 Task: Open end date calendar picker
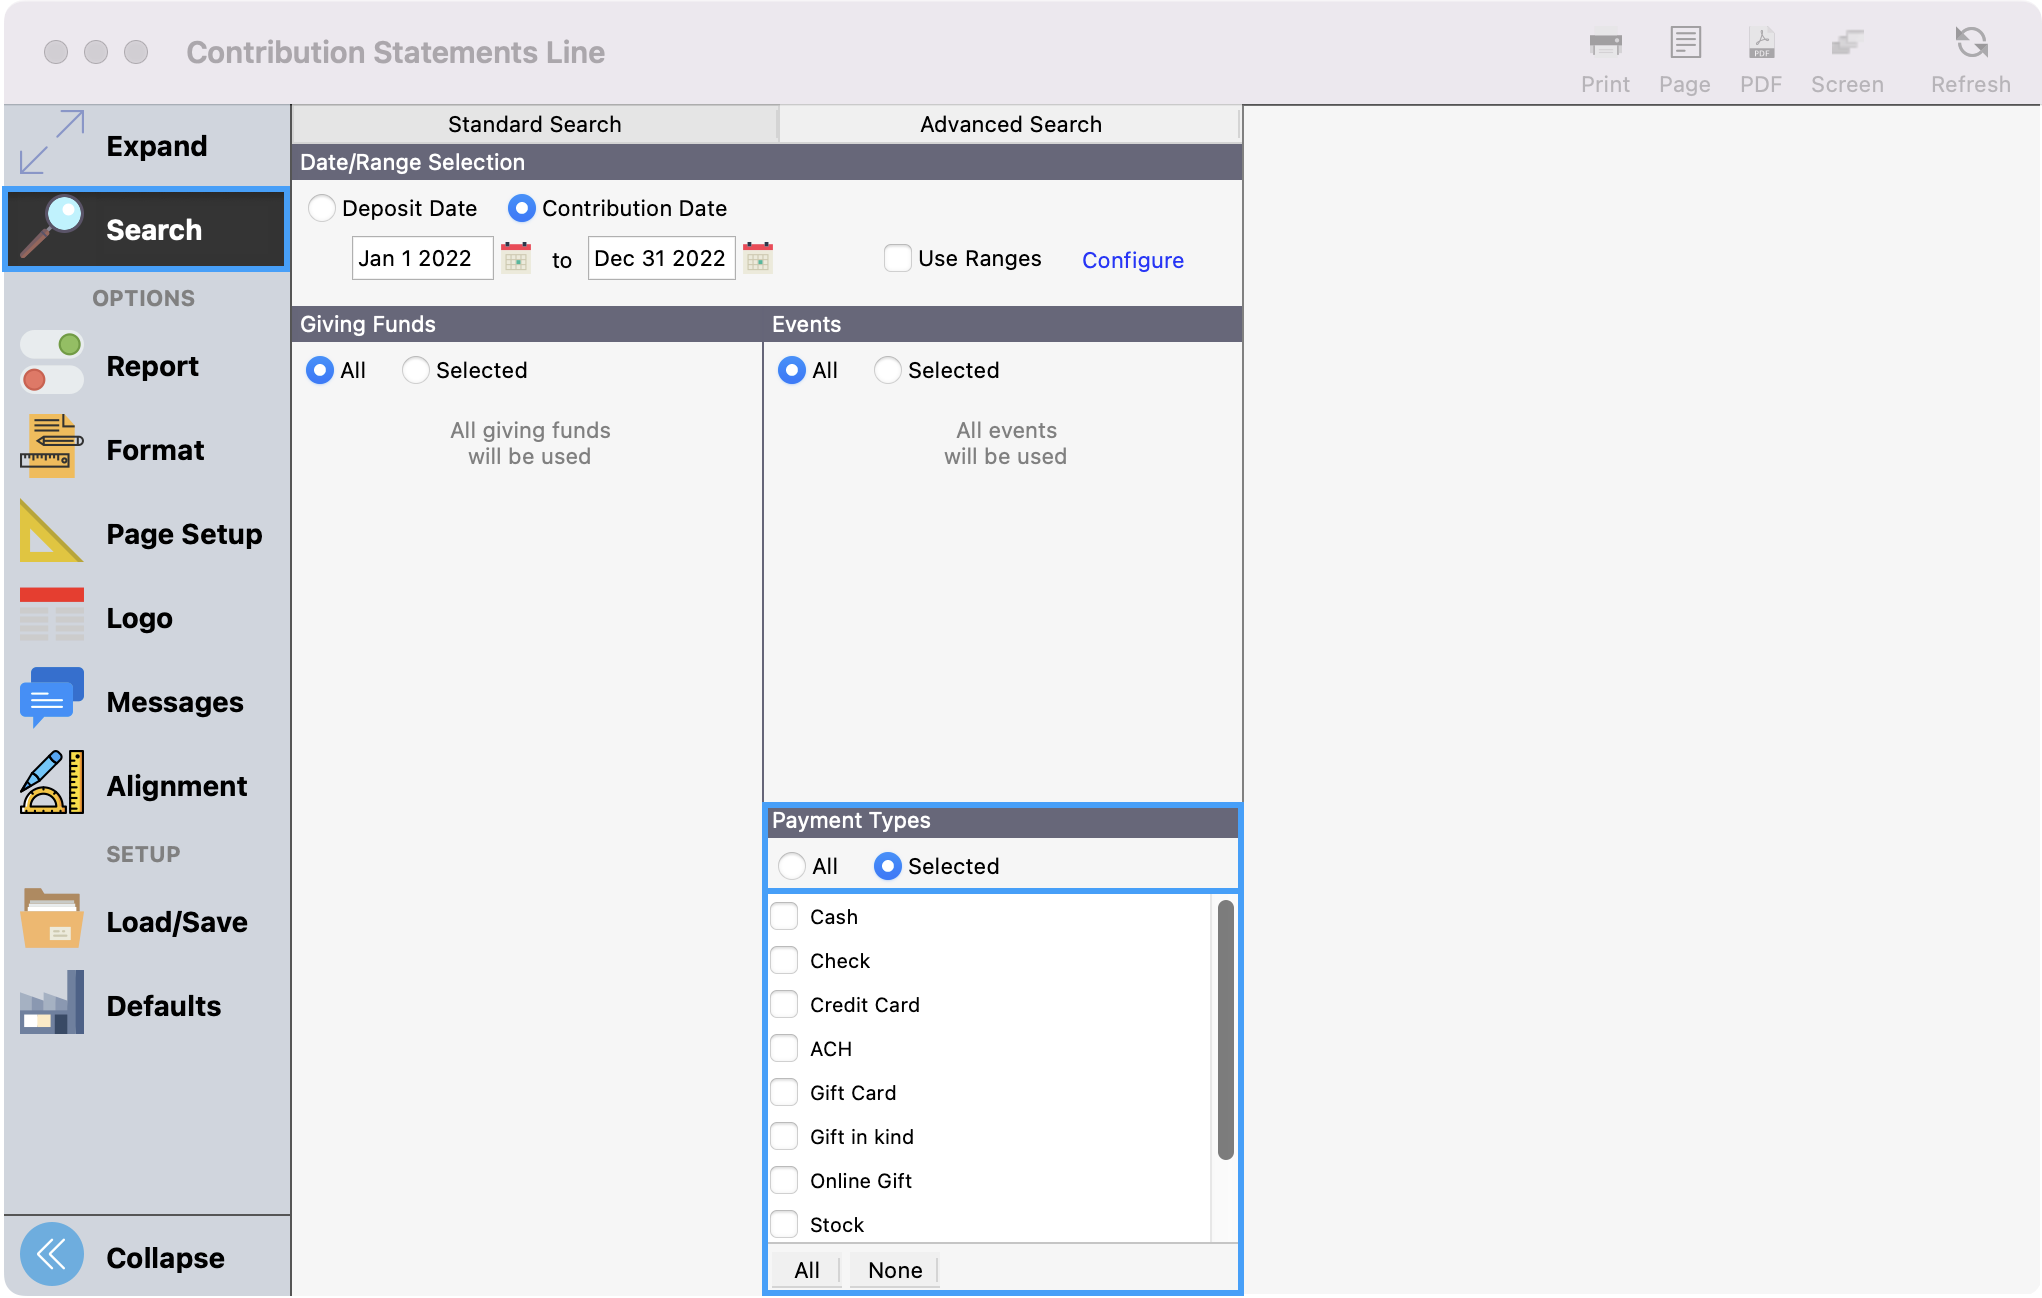click(x=758, y=258)
